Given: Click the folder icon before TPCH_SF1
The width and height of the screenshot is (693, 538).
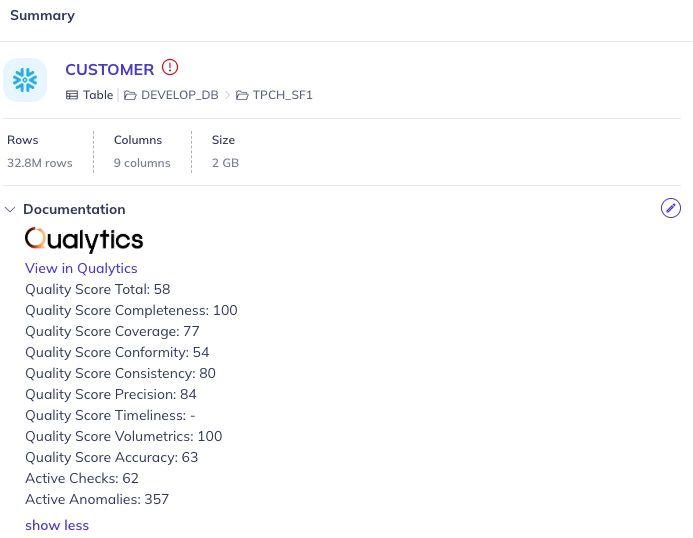Looking at the screenshot, I should coord(242,95).
